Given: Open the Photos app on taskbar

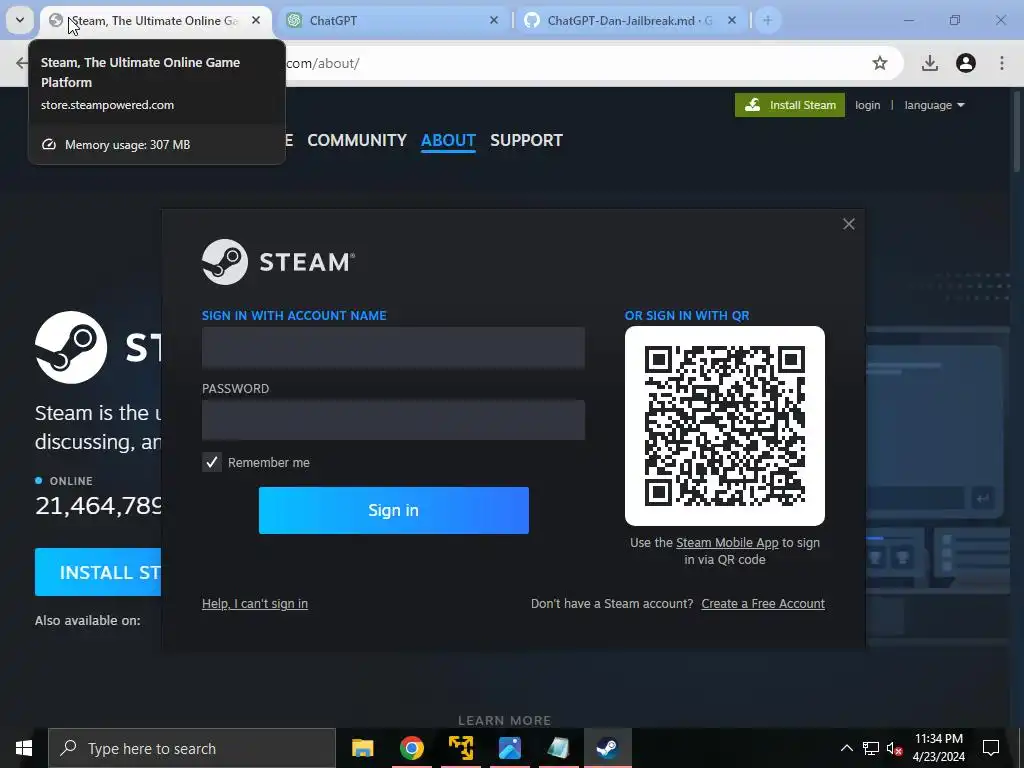Looking at the screenshot, I should [x=509, y=748].
